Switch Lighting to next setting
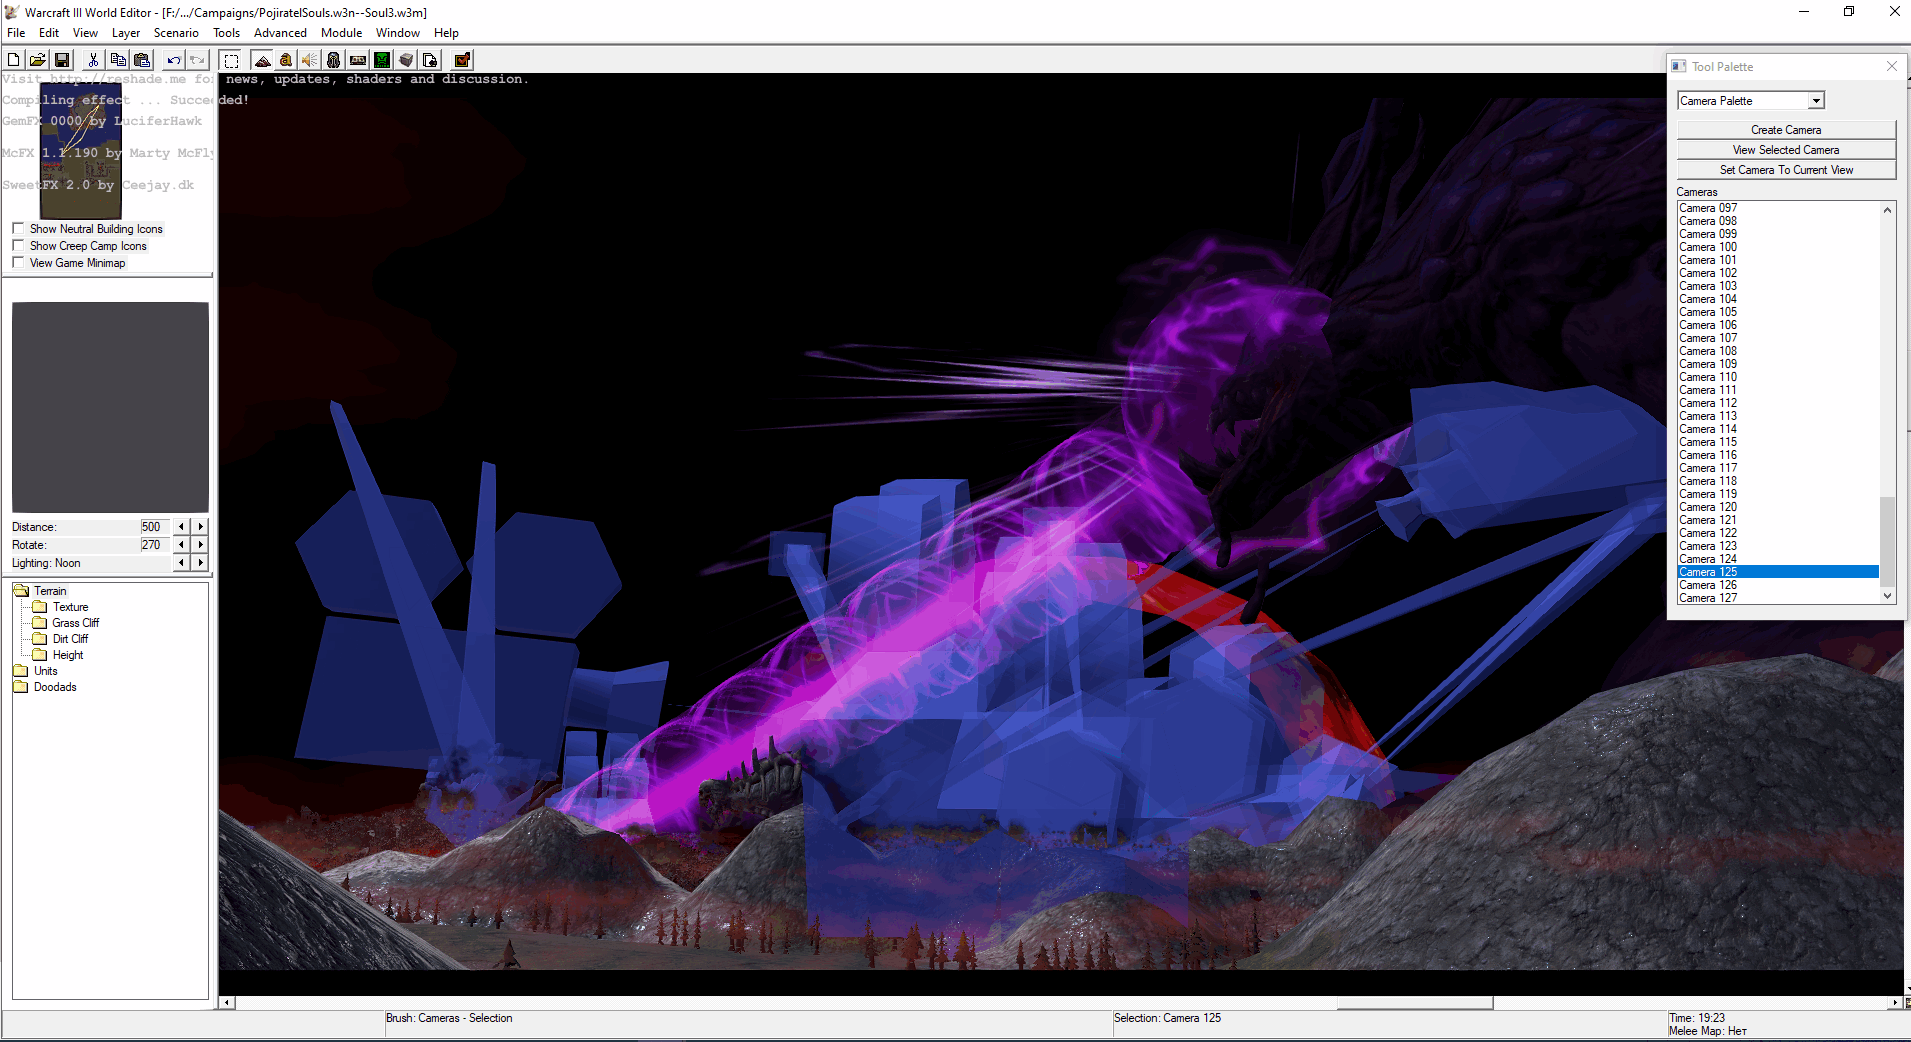The image size is (1911, 1042). pos(201,563)
